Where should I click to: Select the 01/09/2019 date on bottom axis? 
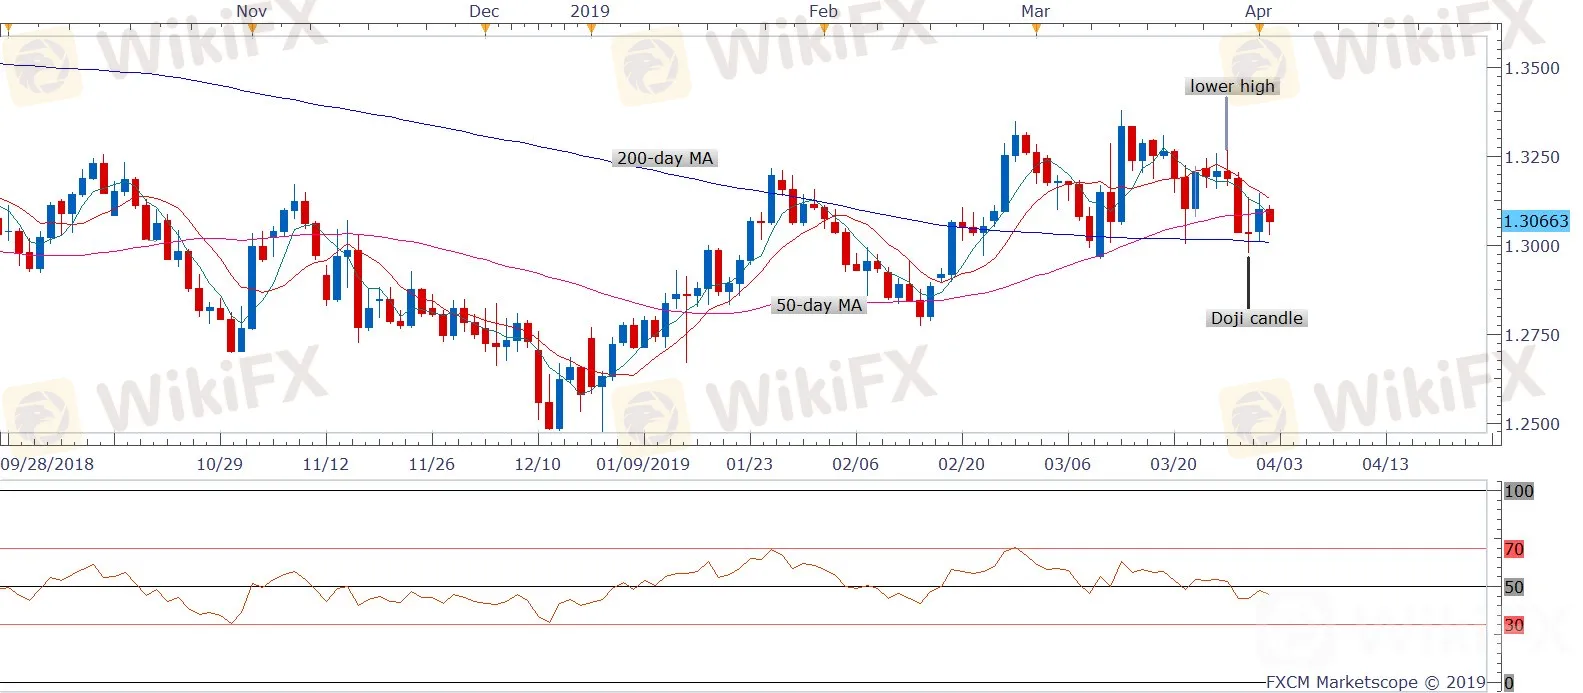(x=643, y=464)
